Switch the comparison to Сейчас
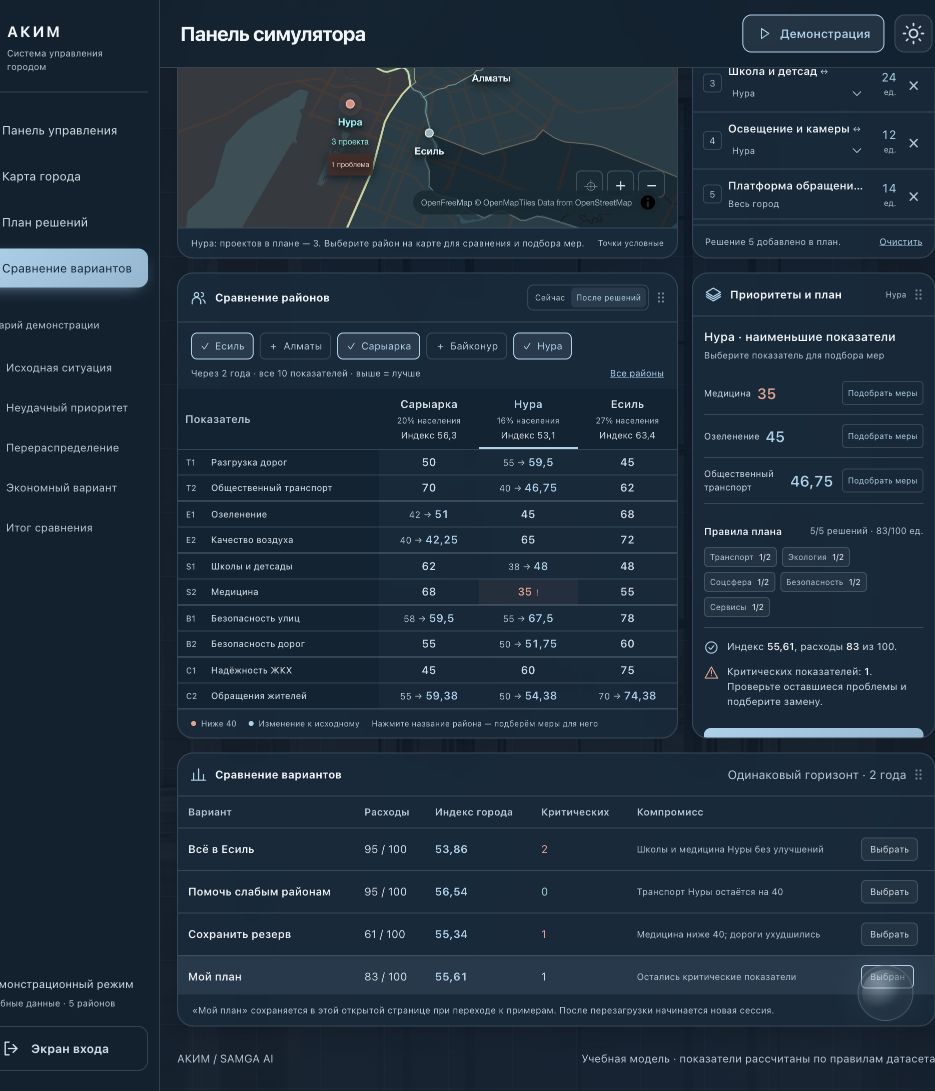The width and height of the screenshot is (935, 1091). pos(550,298)
